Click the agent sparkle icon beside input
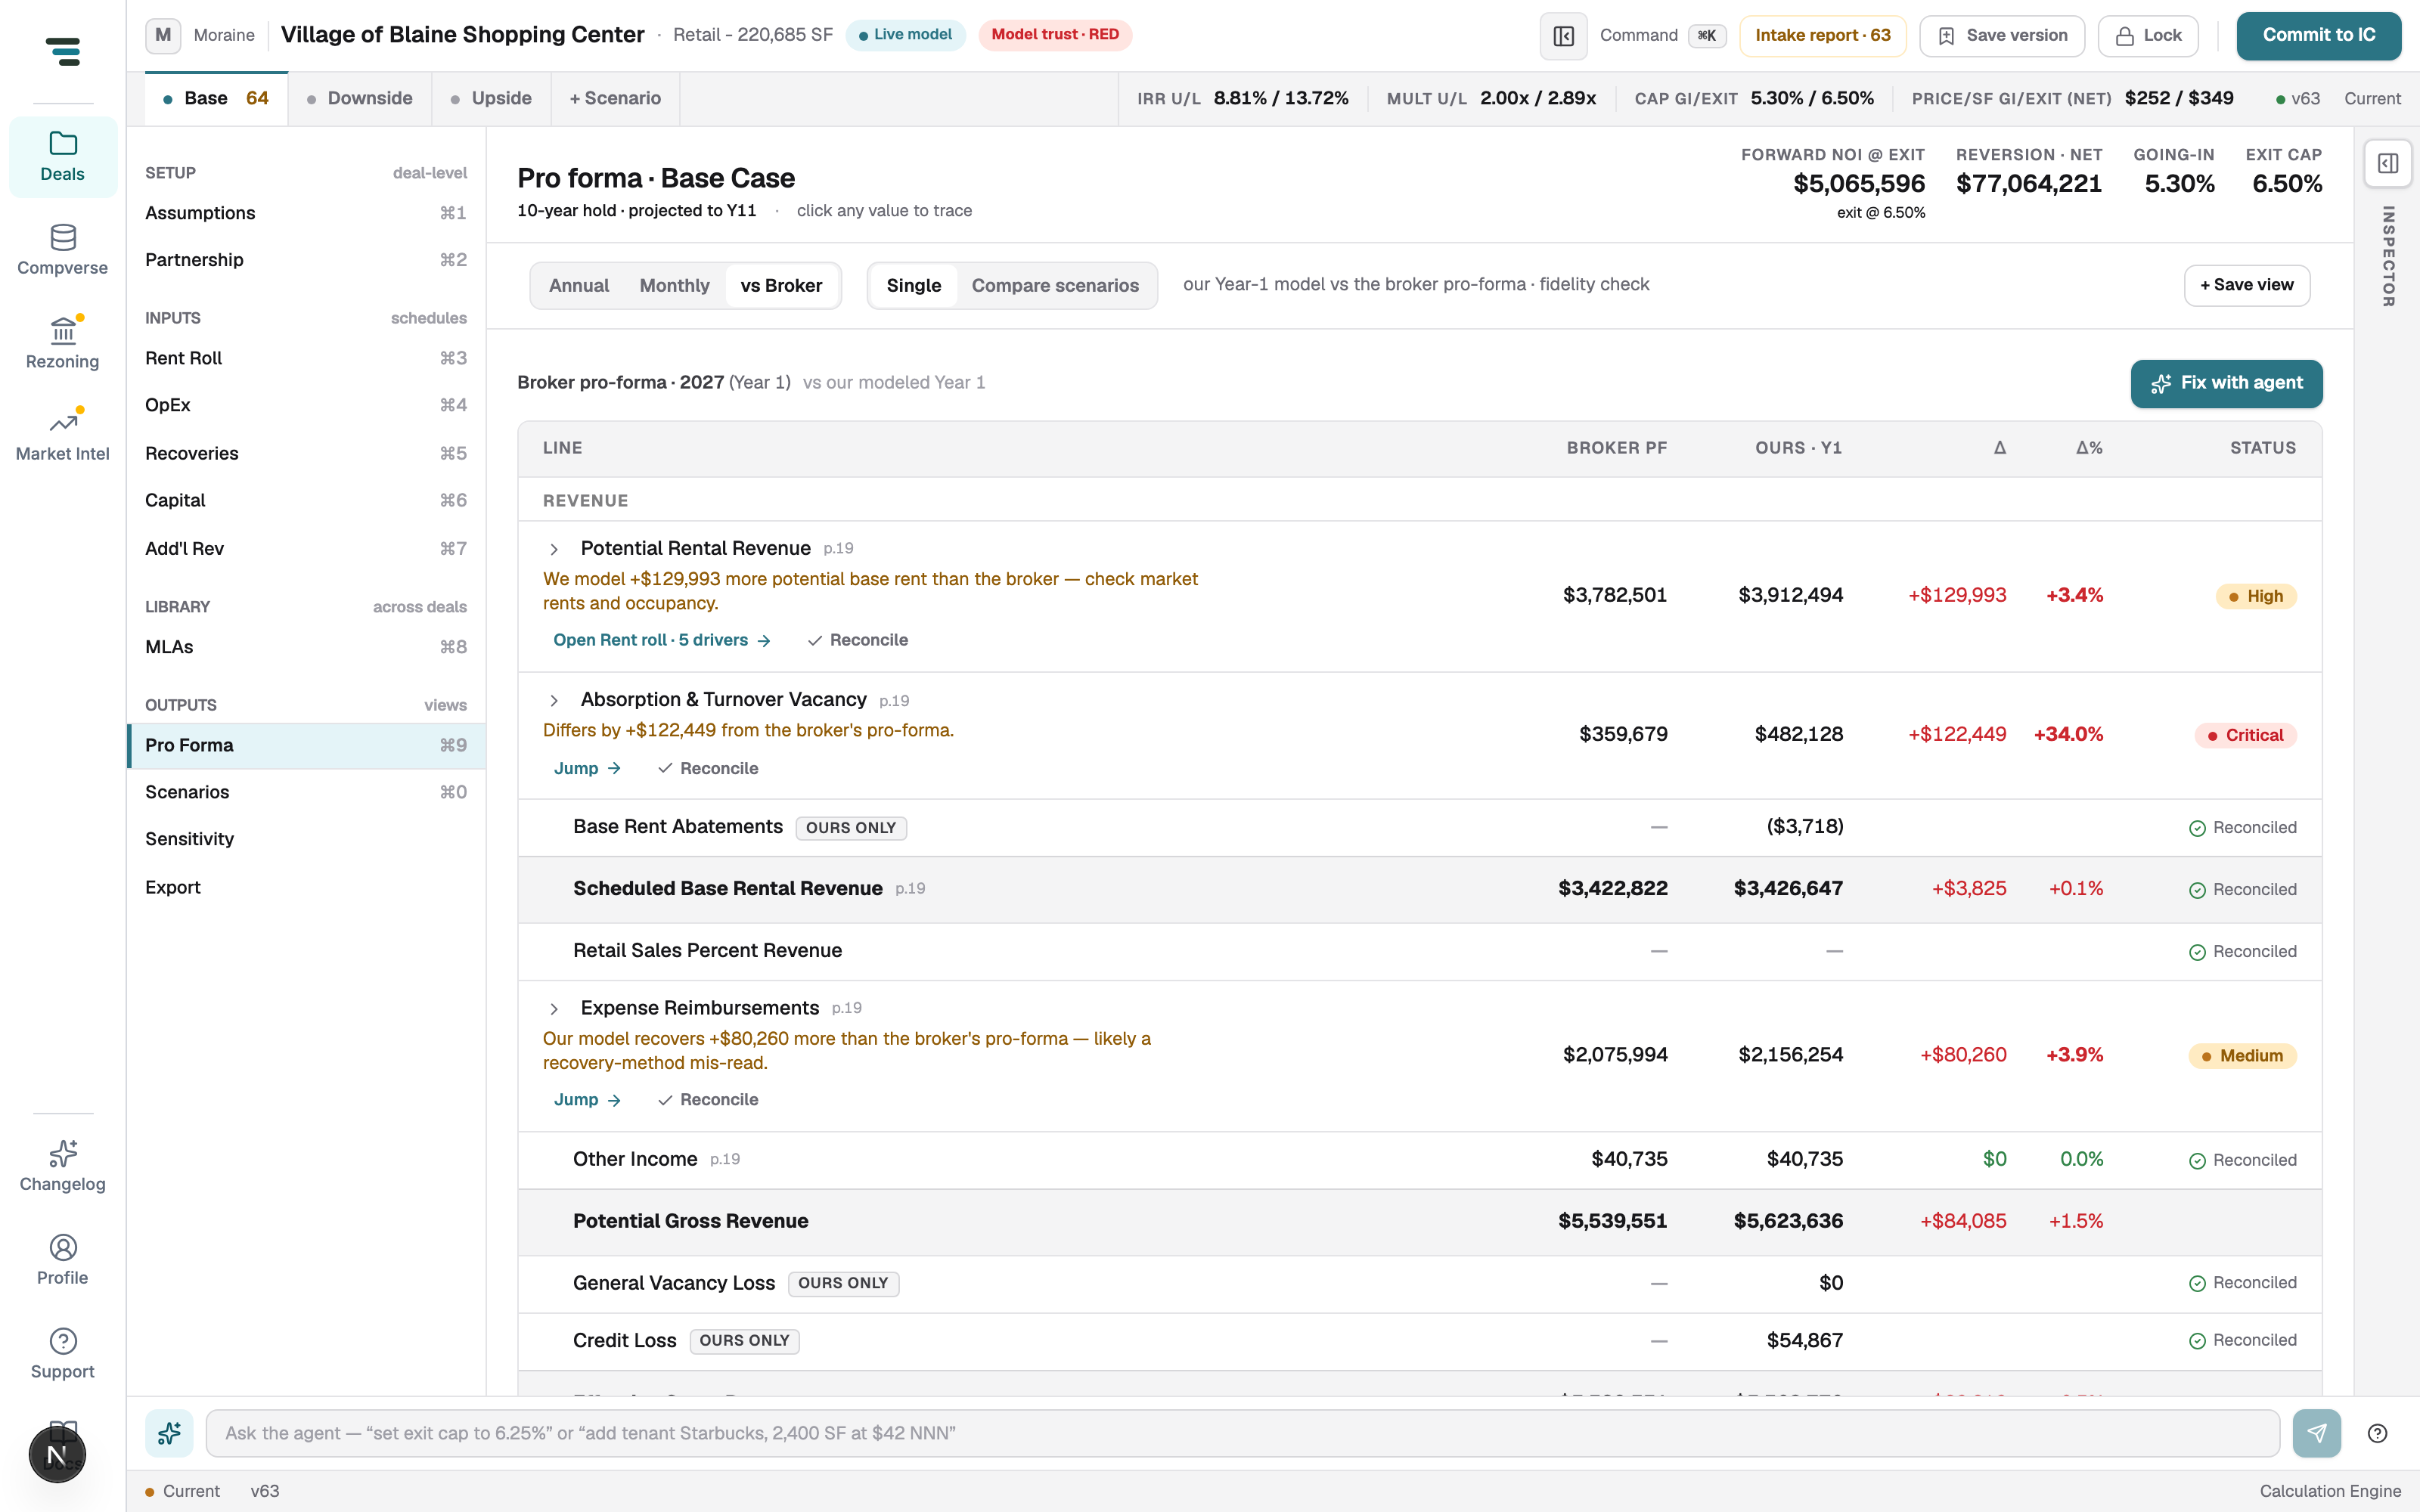 (x=169, y=1433)
